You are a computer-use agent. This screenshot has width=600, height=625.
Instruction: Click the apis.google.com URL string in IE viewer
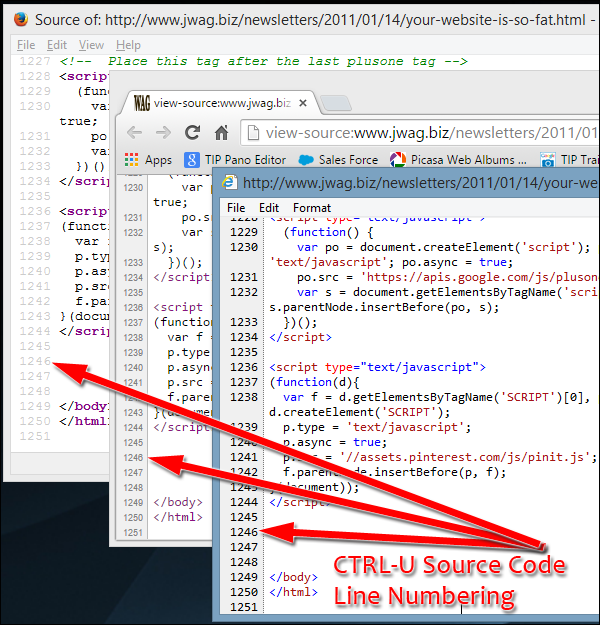click(x=480, y=277)
